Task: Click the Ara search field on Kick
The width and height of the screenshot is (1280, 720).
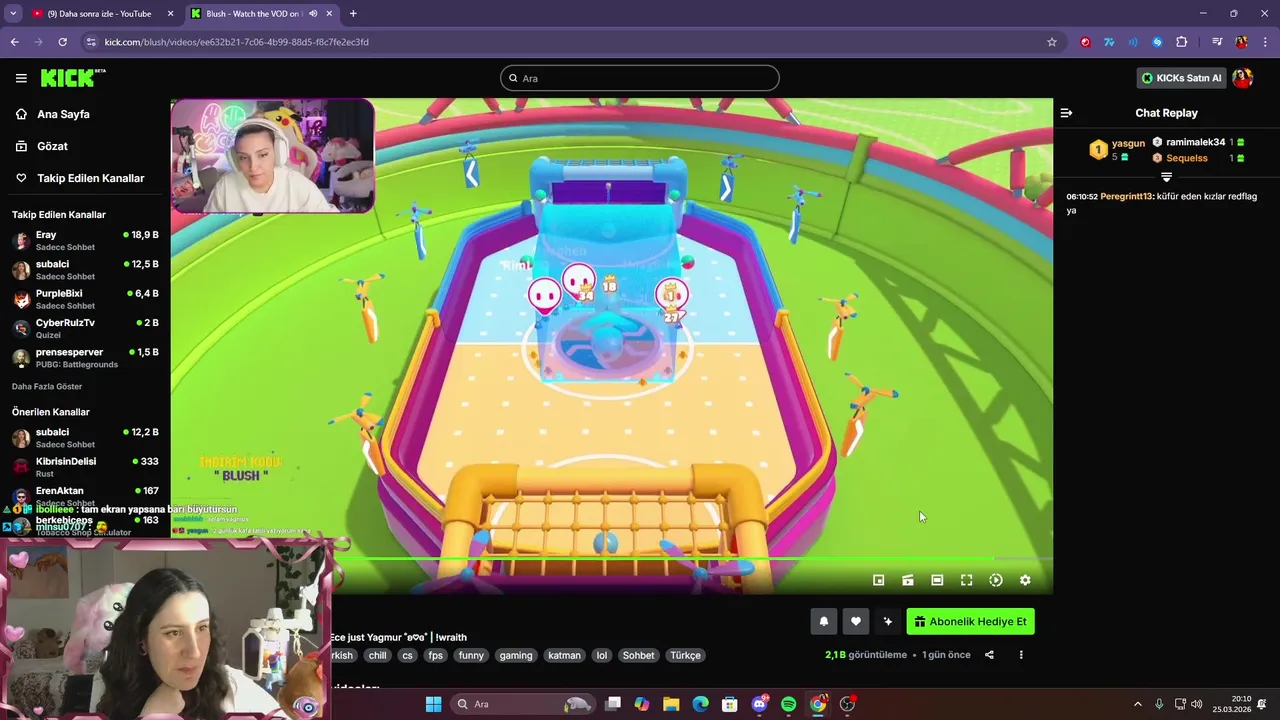Action: [640, 78]
